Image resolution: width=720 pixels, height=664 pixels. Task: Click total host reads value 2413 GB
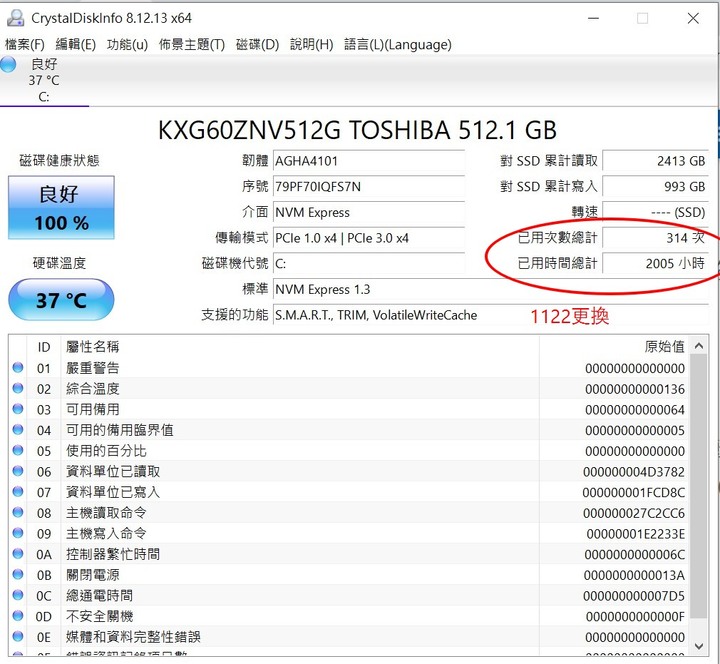[x=655, y=161]
